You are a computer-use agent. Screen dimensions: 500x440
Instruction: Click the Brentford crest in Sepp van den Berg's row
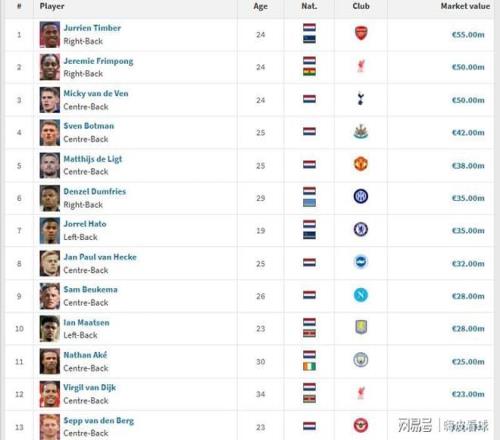coord(361,425)
